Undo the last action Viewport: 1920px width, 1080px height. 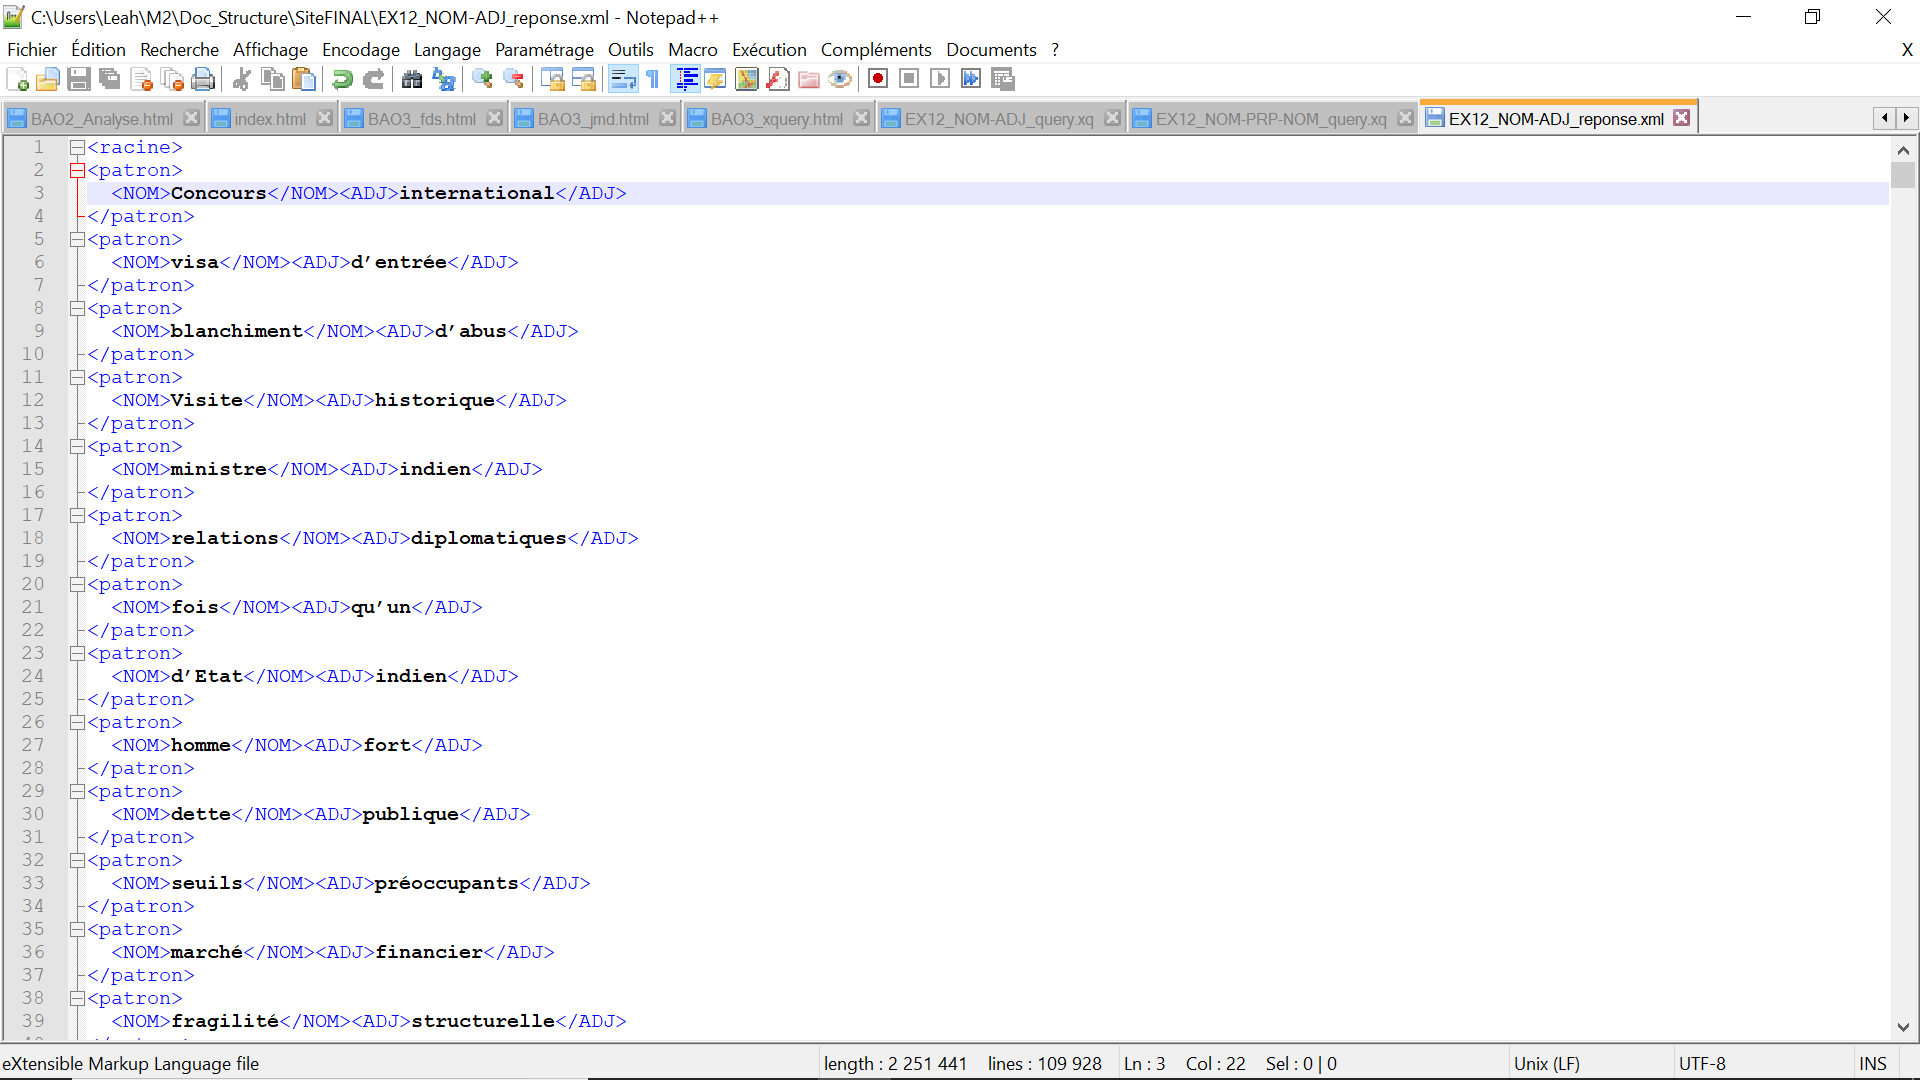point(342,80)
